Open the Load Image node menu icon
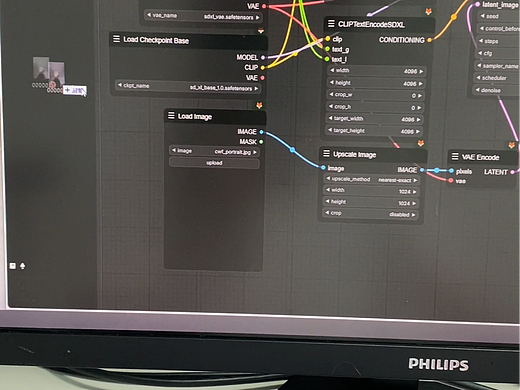This screenshot has height=390, width=520. [x=171, y=115]
